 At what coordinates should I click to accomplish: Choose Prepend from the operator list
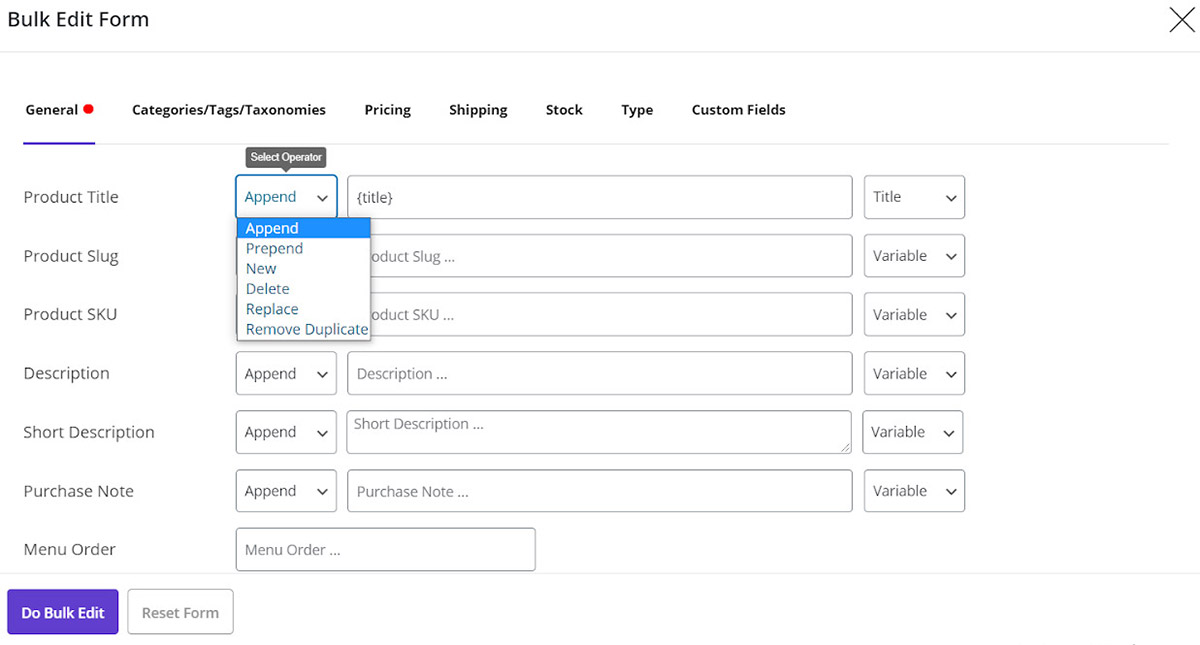click(274, 248)
